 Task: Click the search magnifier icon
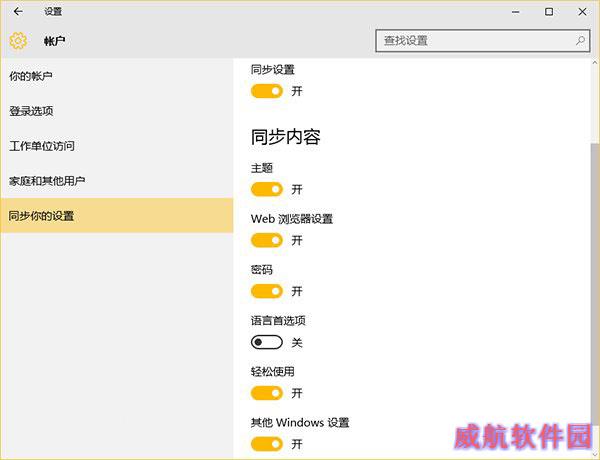click(580, 41)
